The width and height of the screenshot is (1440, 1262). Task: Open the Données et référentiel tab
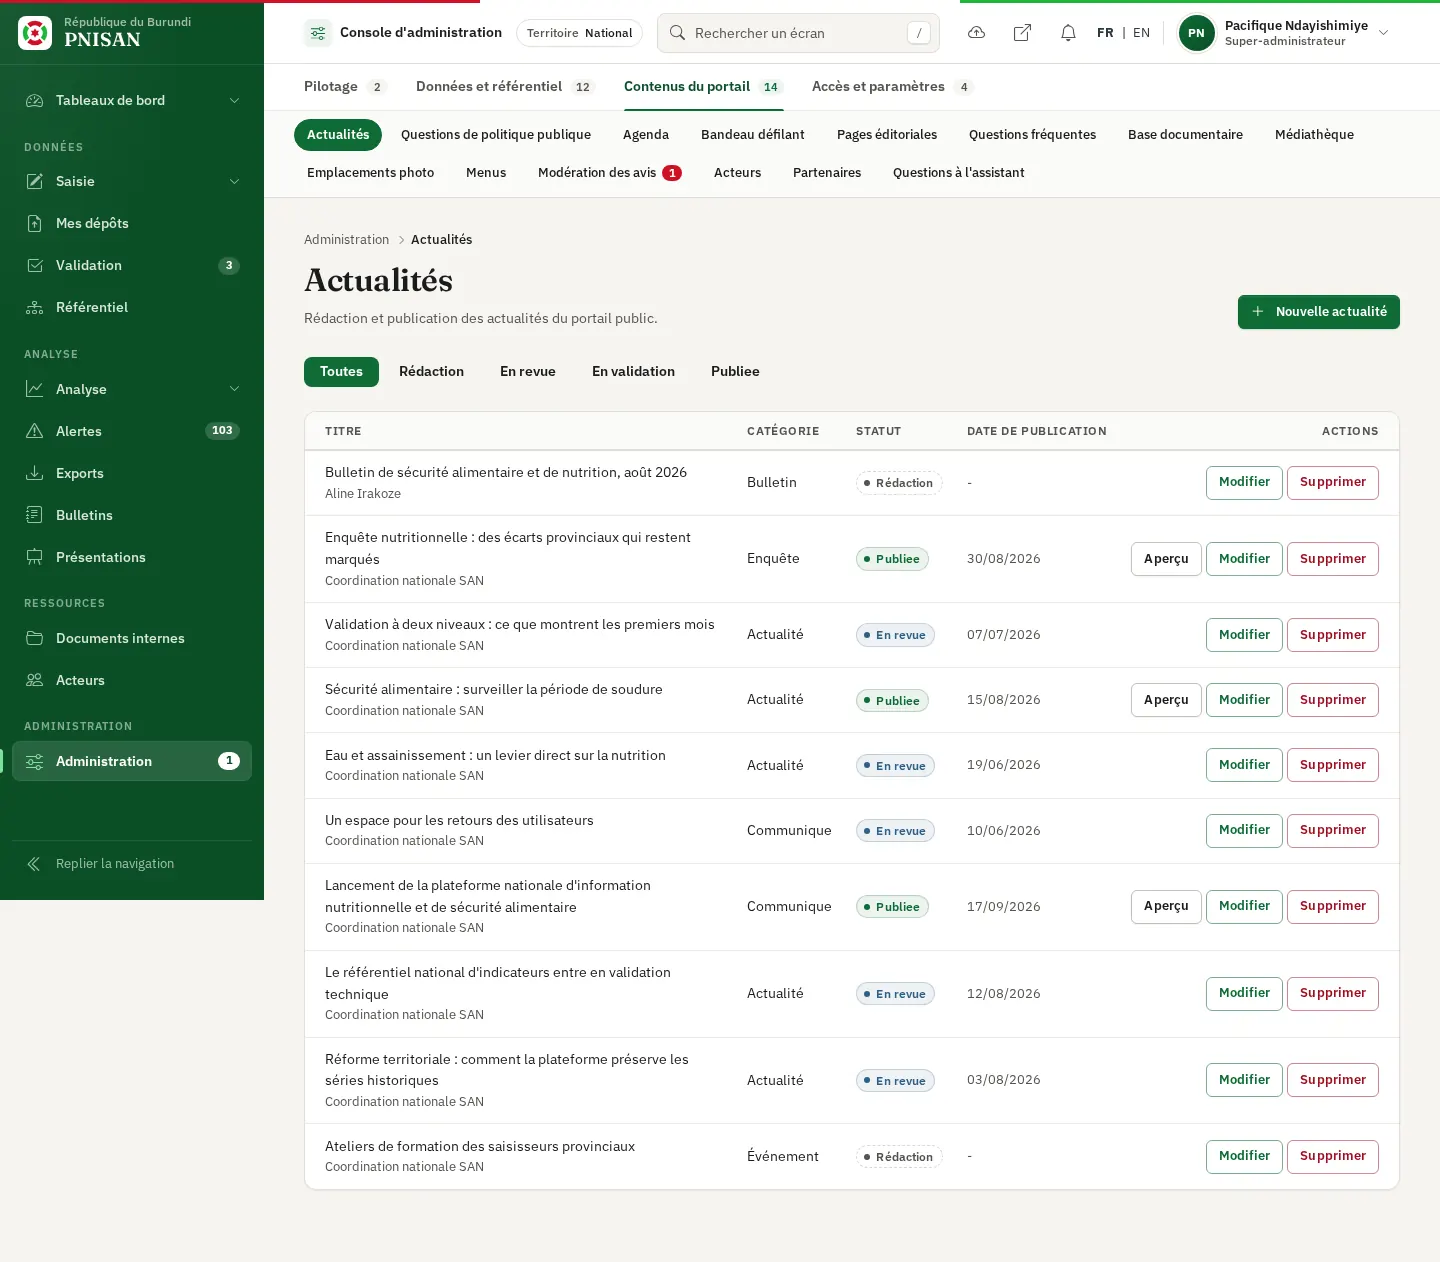[505, 87]
